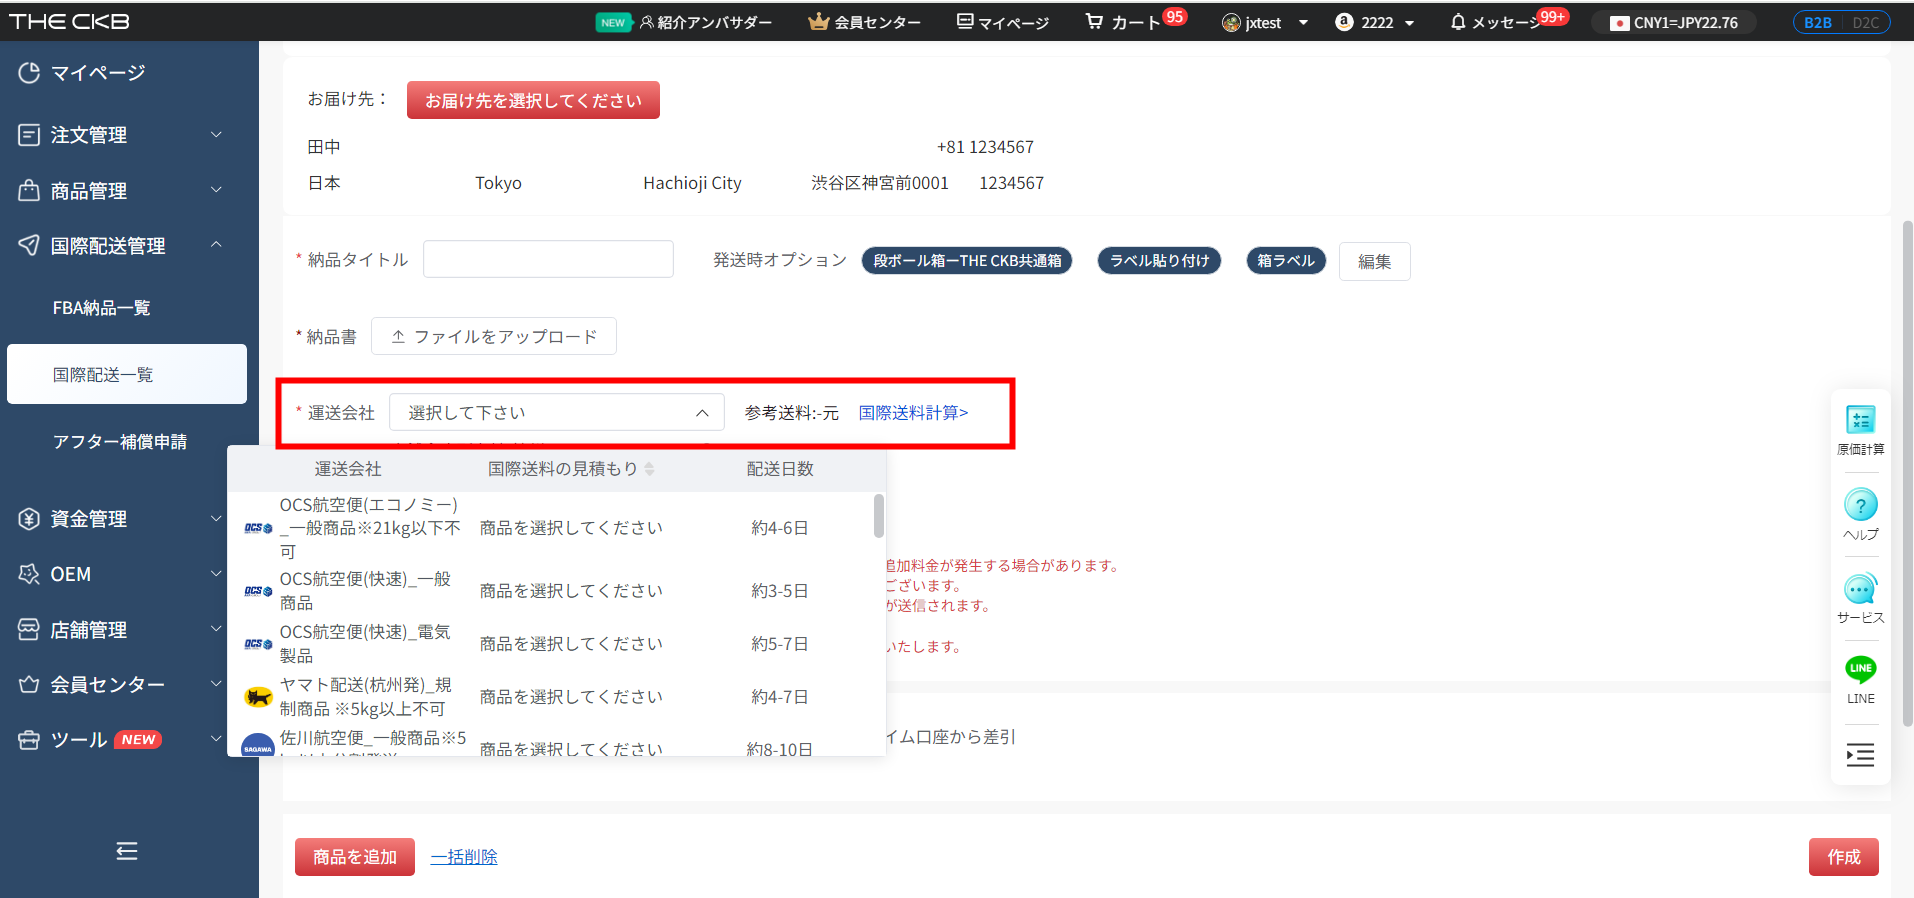Open ヘルプ help icon
Image resolution: width=1914 pixels, height=898 pixels.
(x=1860, y=515)
